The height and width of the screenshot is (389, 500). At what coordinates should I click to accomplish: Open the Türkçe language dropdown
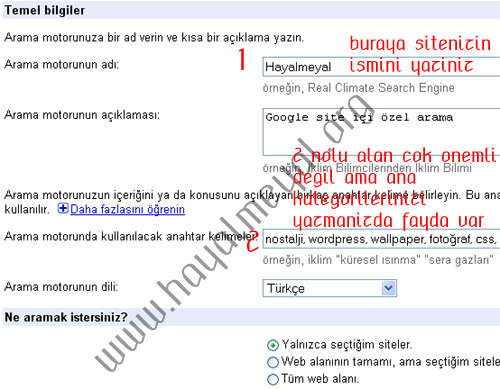tap(330, 288)
